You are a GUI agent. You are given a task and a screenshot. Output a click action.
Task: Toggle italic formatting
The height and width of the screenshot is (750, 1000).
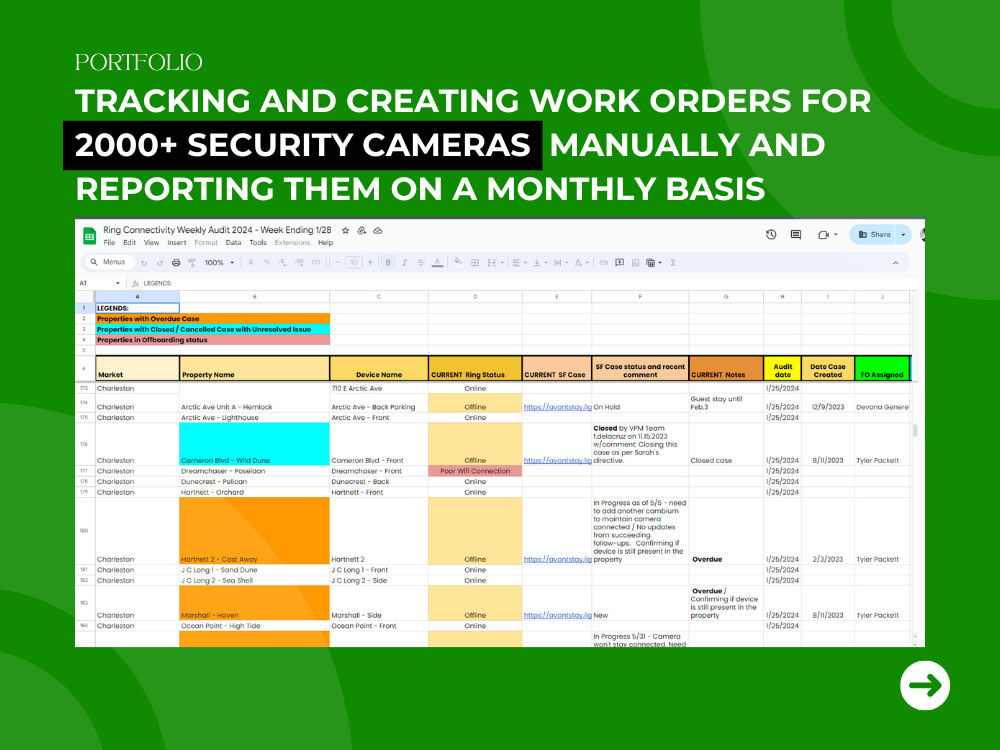(x=404, y=262)
